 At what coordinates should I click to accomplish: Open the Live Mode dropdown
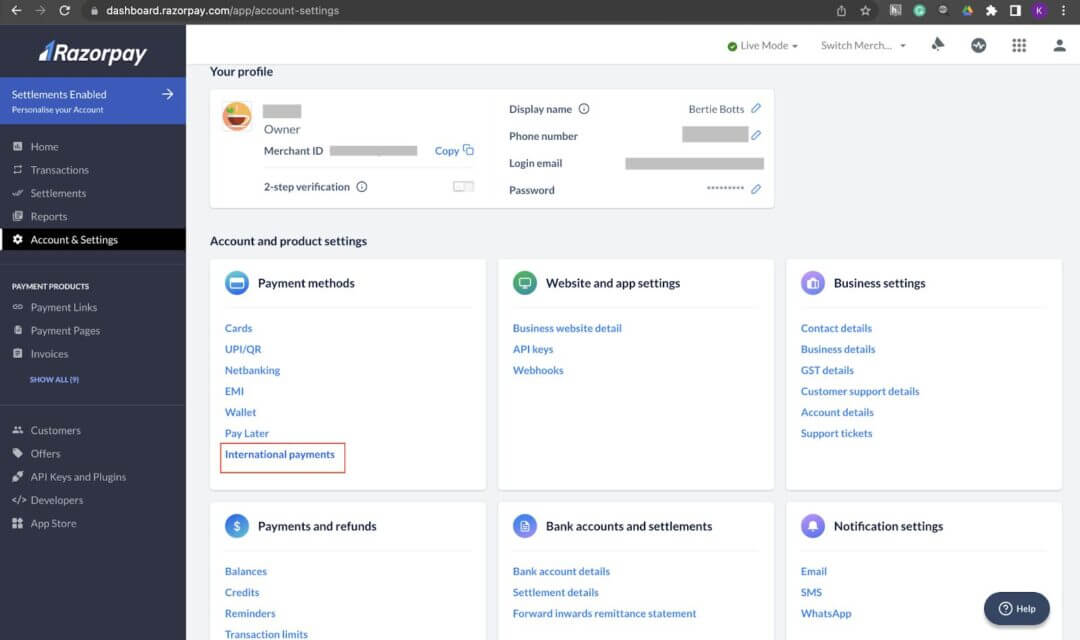(762, 46)
